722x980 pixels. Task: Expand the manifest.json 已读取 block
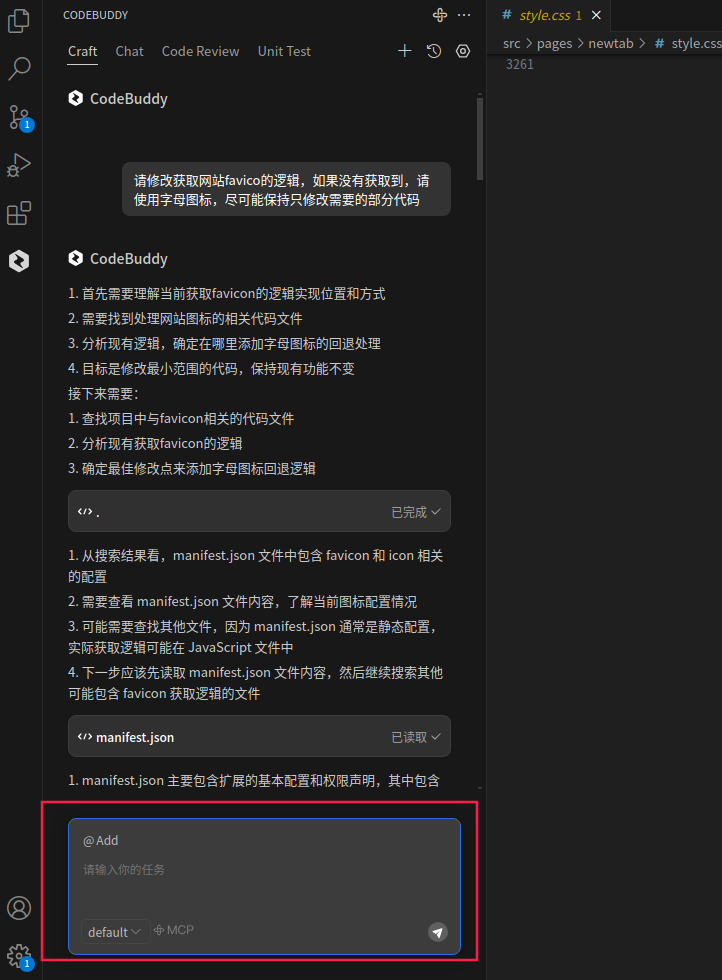259,737
